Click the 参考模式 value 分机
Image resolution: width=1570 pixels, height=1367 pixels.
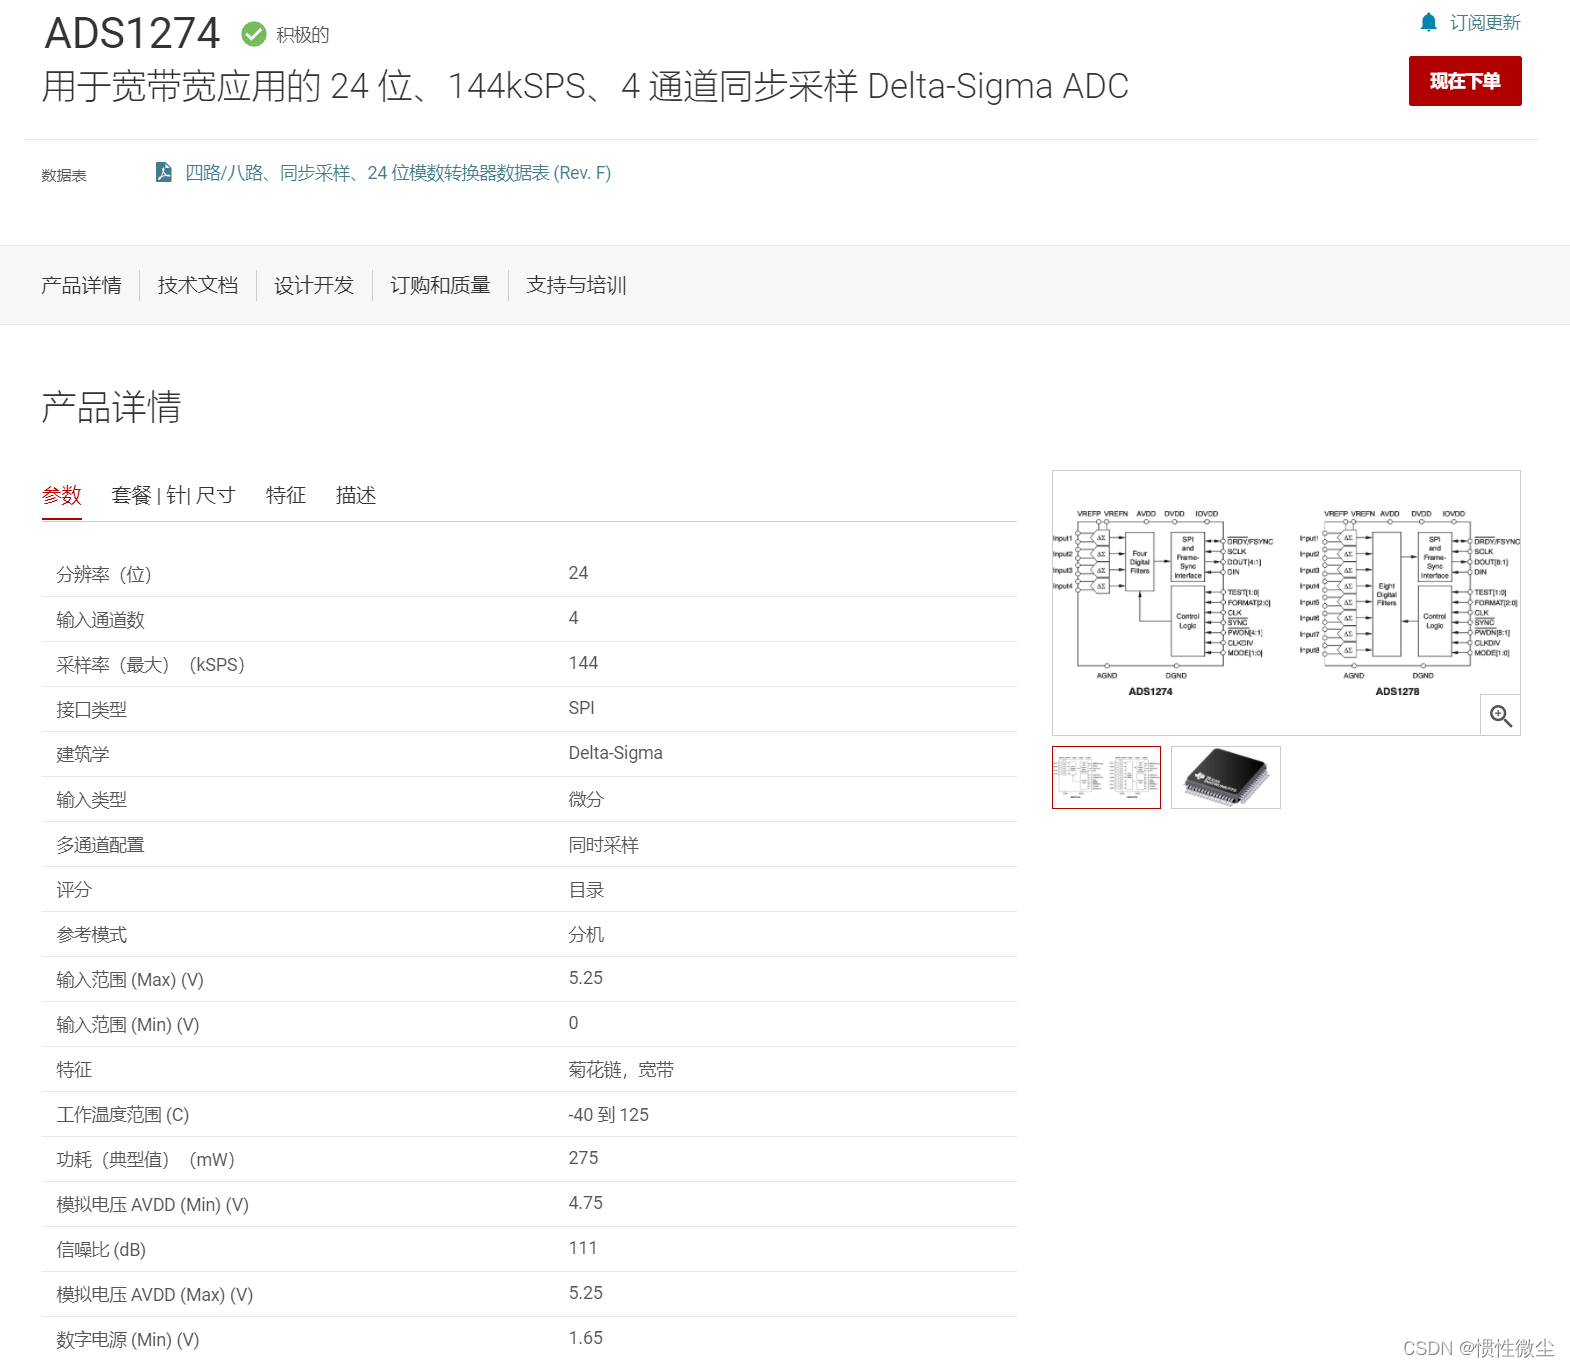coord(586,934)
